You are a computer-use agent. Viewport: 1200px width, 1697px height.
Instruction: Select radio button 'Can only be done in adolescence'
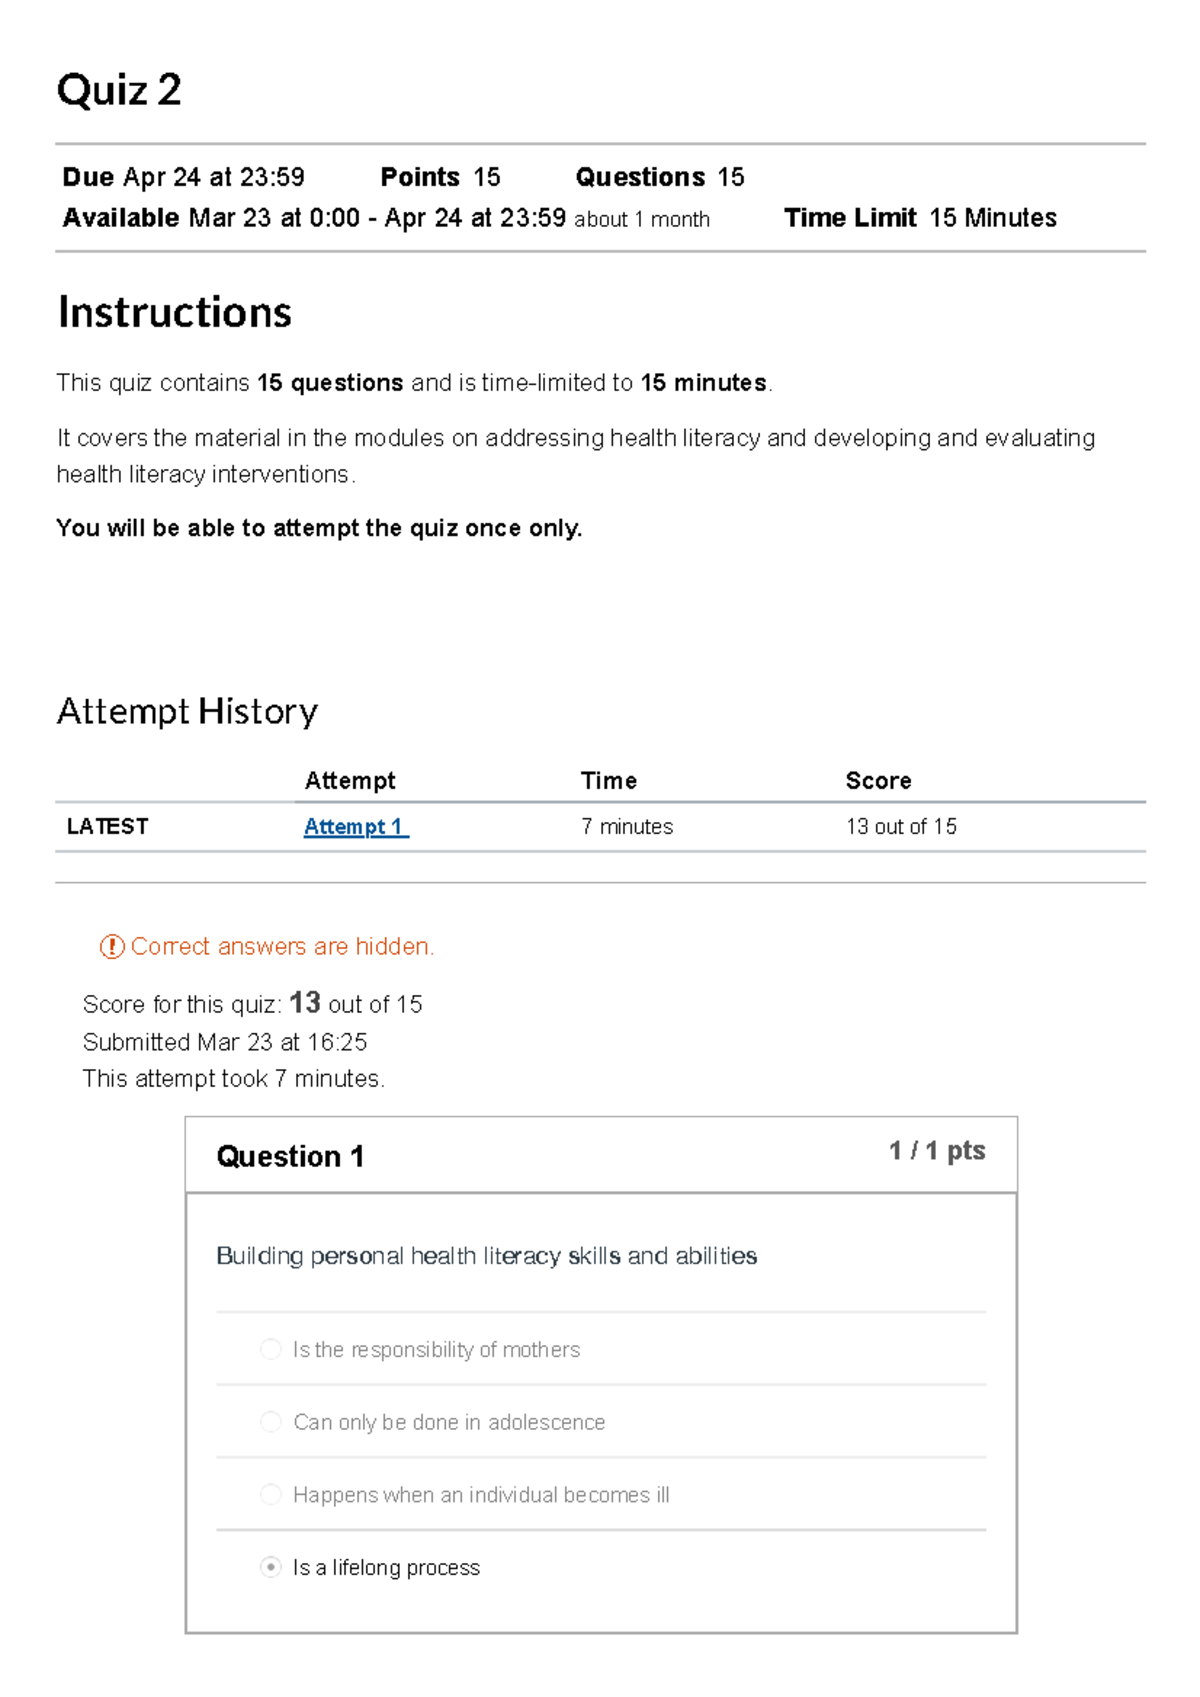(x=270, y=1421)
